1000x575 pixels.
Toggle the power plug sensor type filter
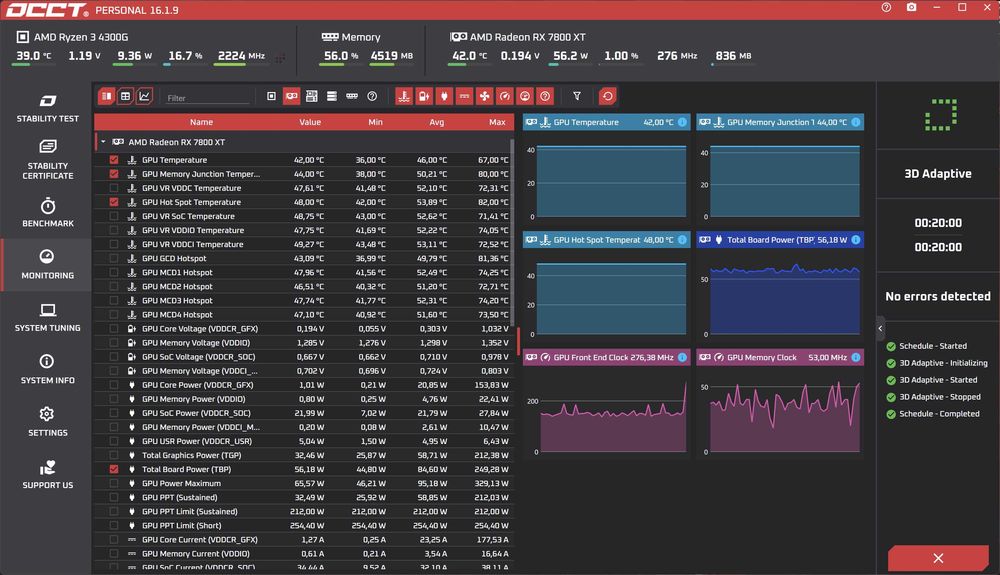coord(445,96)
